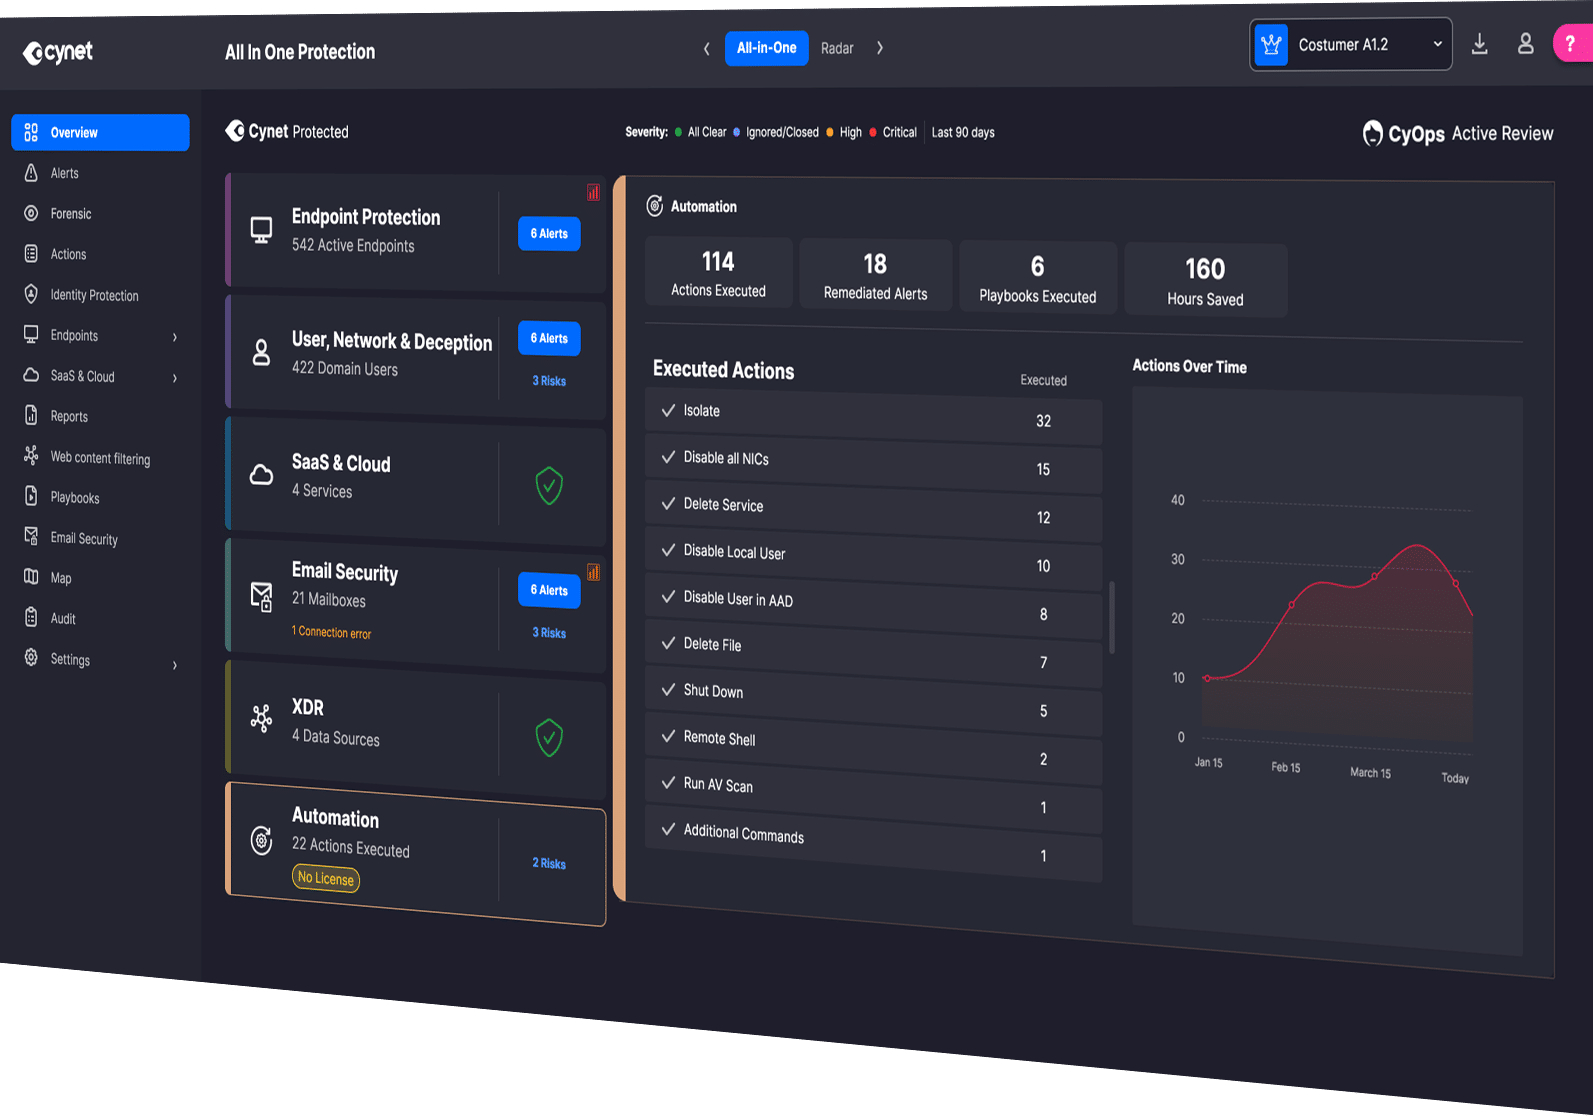The width and height of the screenshot is (1593, 1116).
Task: Open Web content filtering in the sidebar
Action: tap(100, 458)
